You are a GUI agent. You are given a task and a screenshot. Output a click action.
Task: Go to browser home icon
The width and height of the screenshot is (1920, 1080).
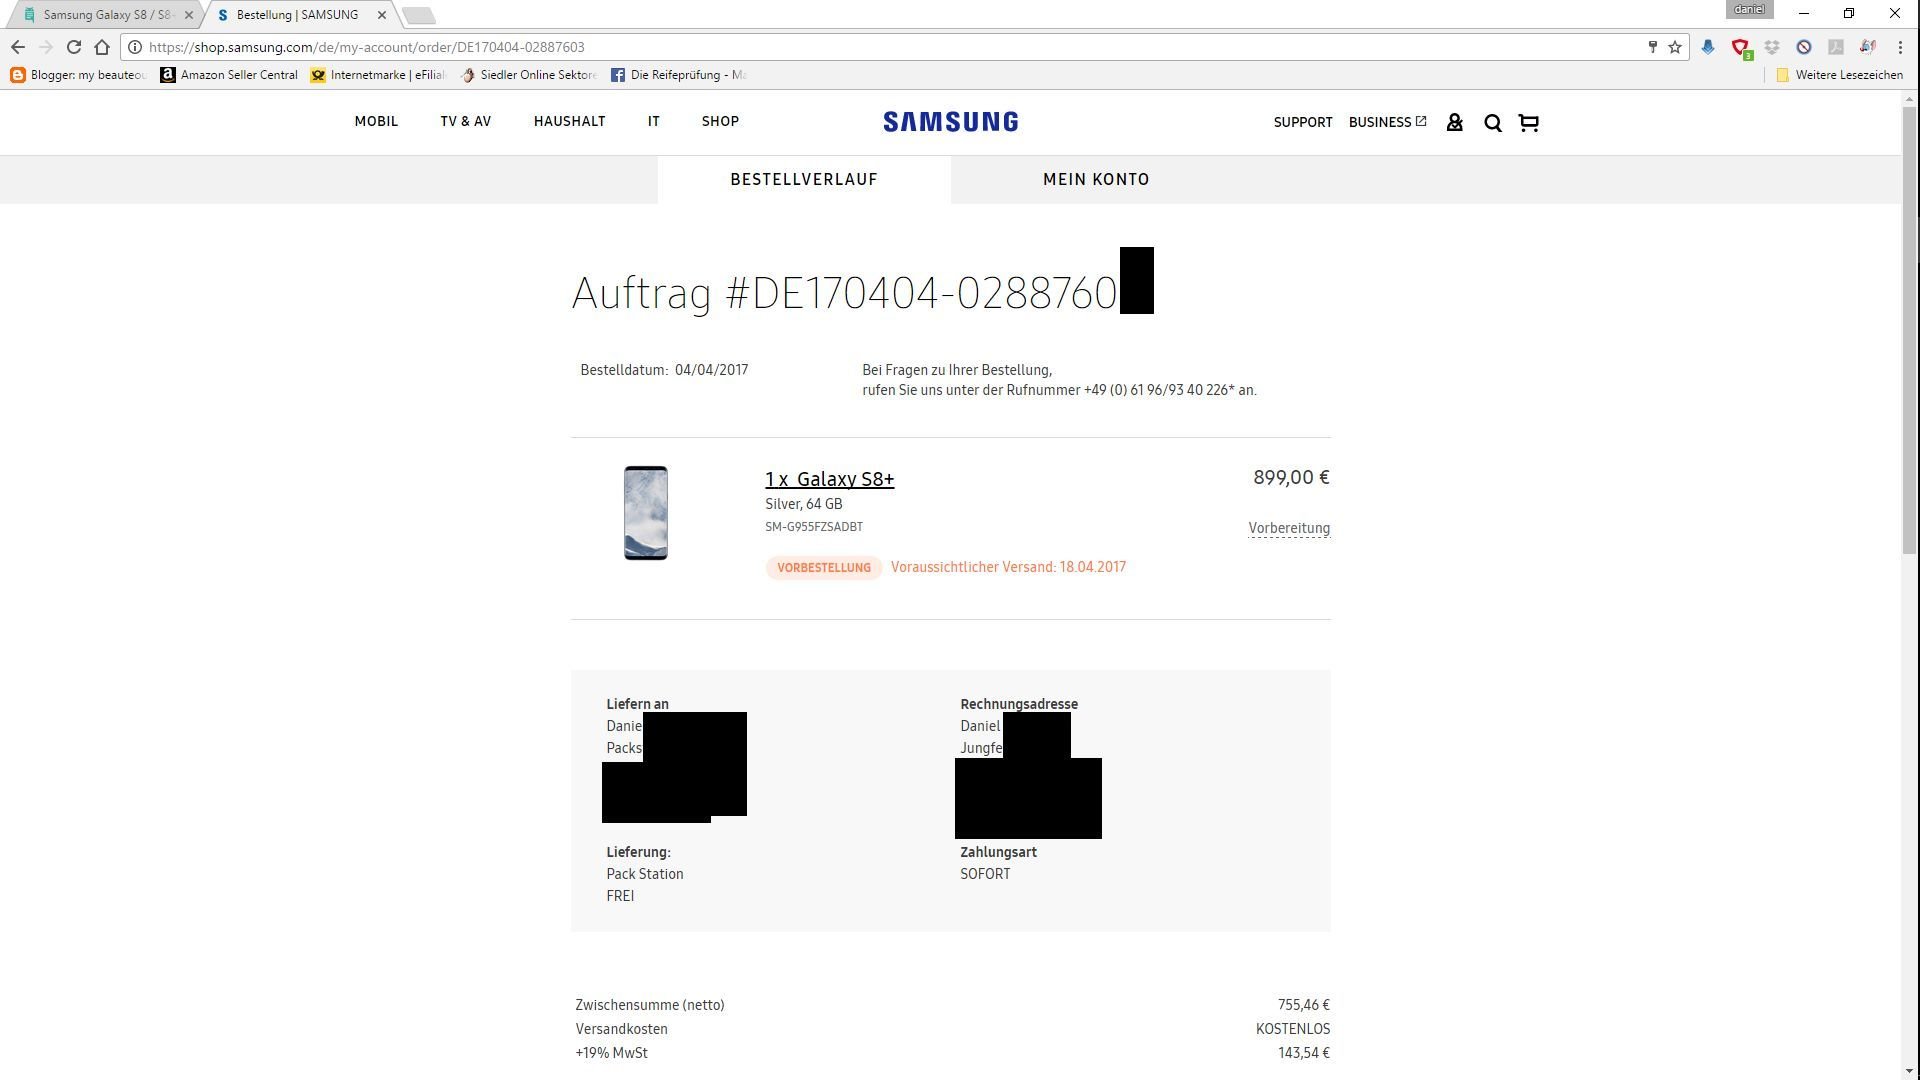pyautogui.click(x=102, y=47)
